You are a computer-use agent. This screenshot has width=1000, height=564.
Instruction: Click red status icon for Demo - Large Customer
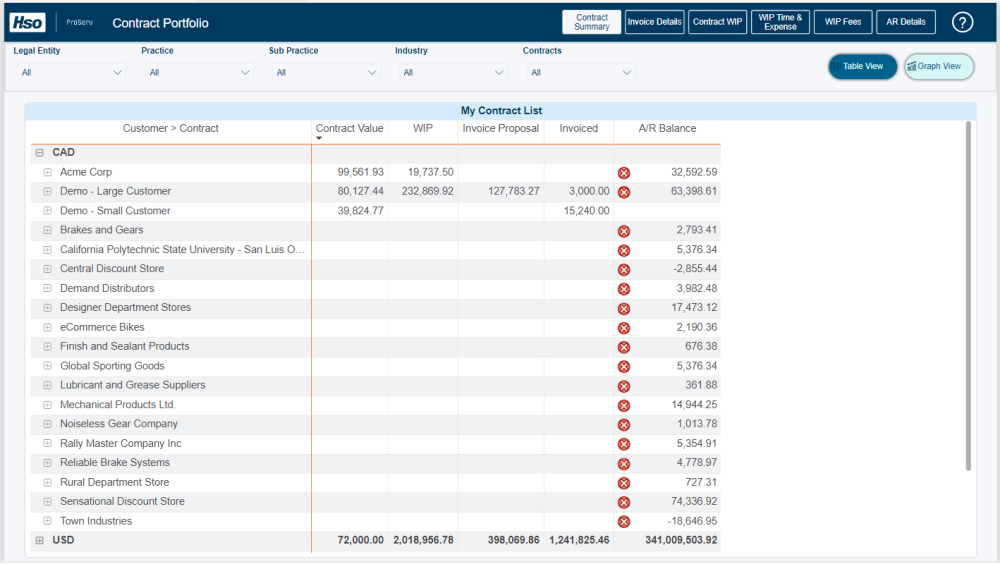(624, 192)
